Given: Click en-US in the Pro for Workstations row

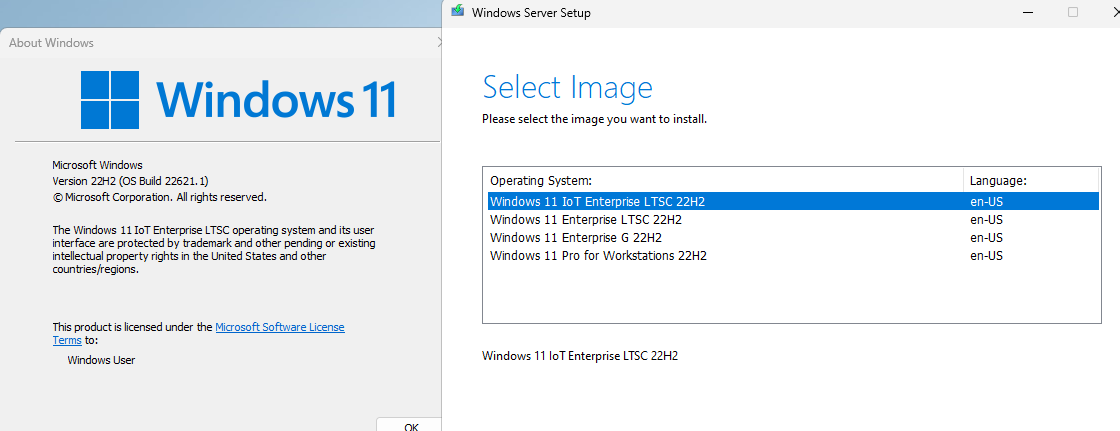Looking at the screenshot, I should [x=986, y=255].
